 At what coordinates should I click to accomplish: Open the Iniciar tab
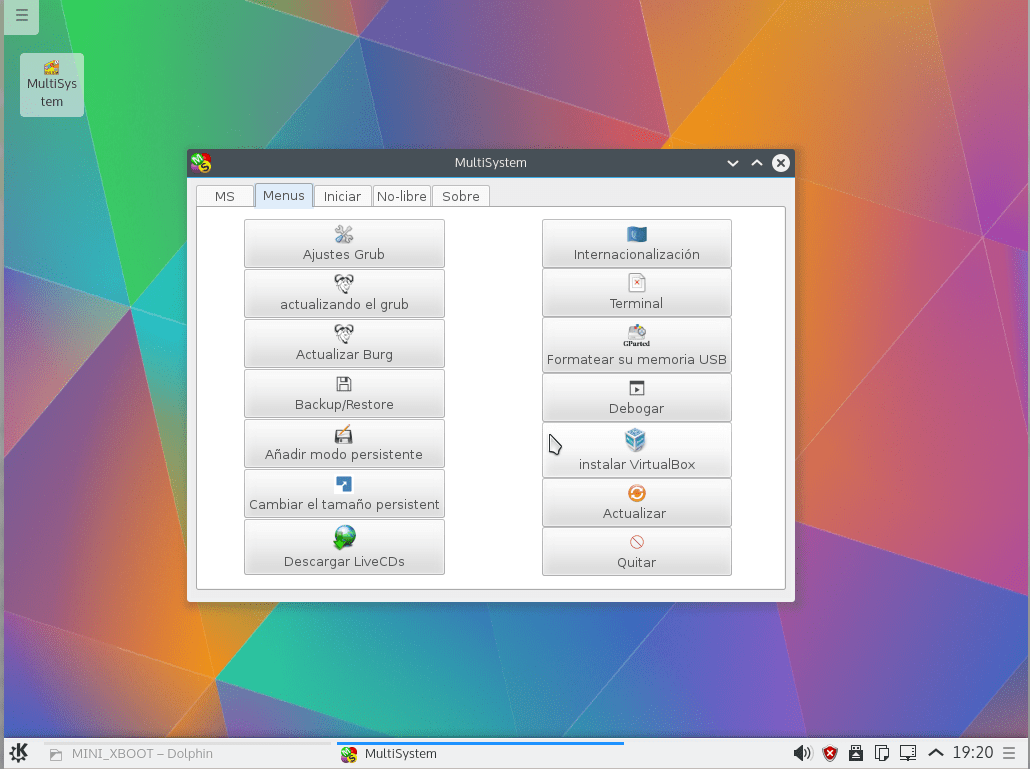(x=342, y=196)
